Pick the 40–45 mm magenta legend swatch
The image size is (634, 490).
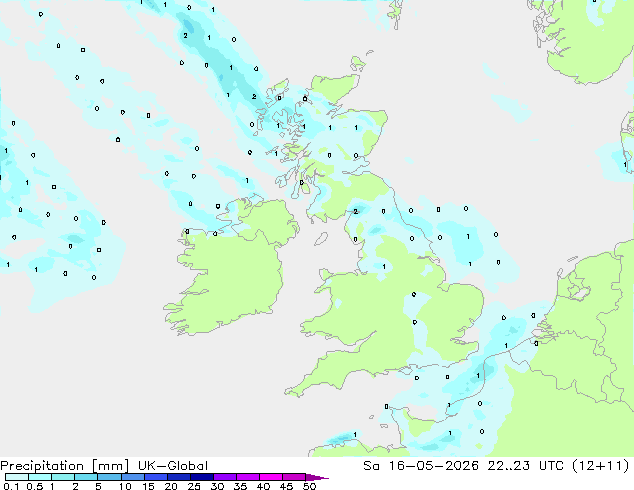[271, 477]
